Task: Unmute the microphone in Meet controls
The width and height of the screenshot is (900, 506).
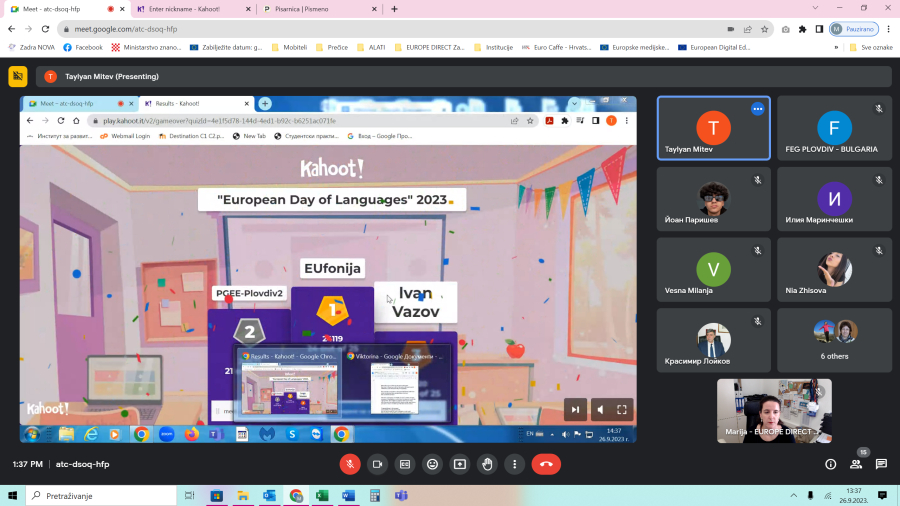Action: pyautogui.click(x=350, y=464)
